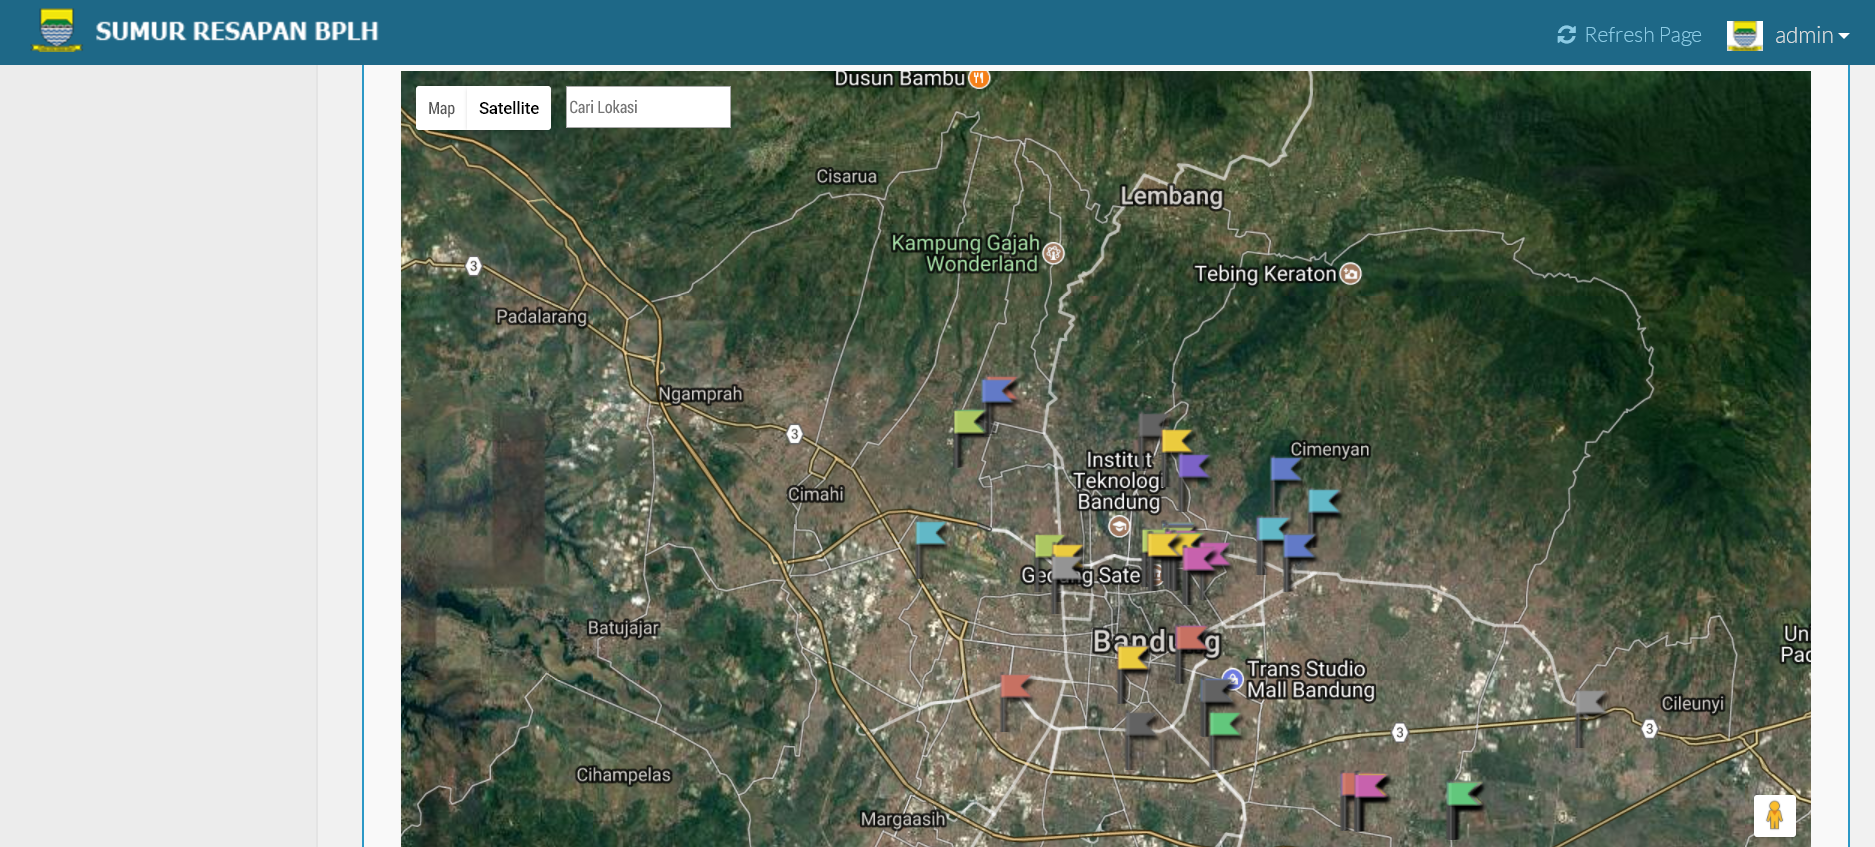Click the admin avatar image
Viewport: 1875px width, 847px height.
[x=1744, y=36]
